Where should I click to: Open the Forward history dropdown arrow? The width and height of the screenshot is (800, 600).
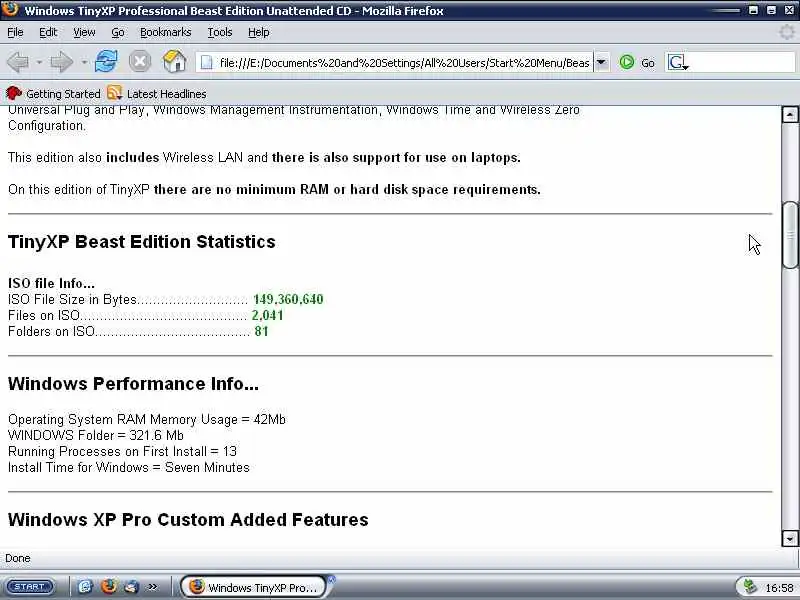pos(84,63)
